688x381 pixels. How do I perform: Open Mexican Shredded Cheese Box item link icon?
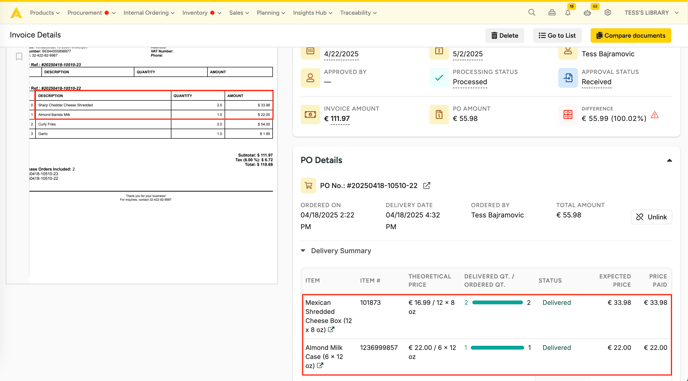point(331,330)
